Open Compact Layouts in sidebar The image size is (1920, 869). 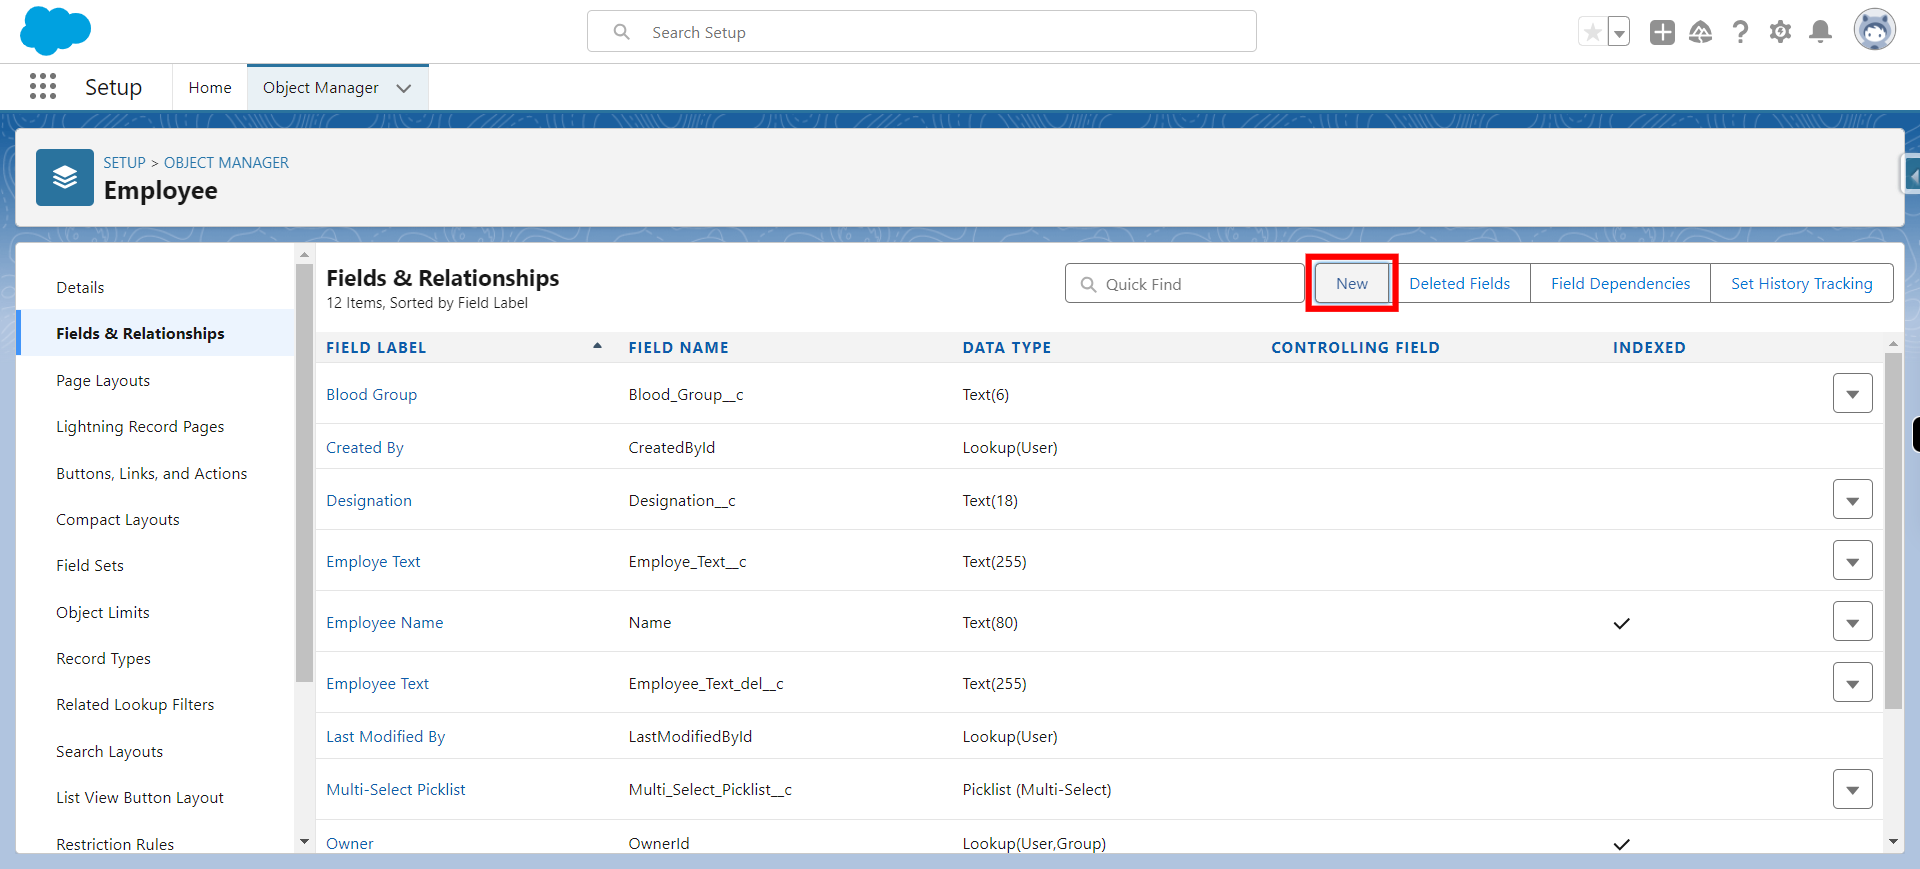118,520
